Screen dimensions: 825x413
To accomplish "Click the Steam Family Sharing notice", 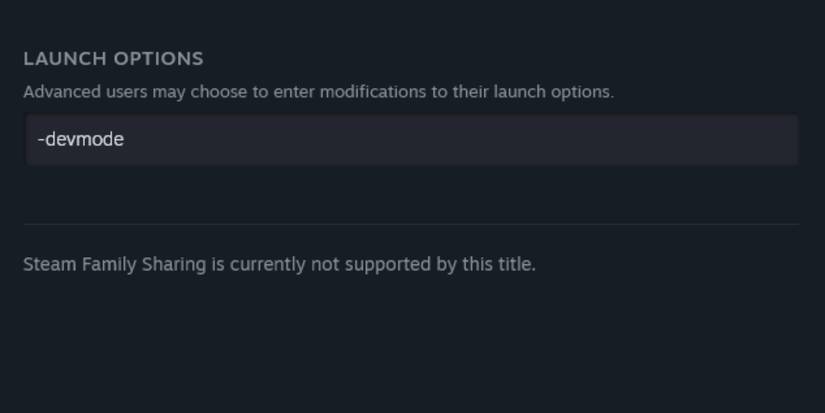I will point(279,265).
